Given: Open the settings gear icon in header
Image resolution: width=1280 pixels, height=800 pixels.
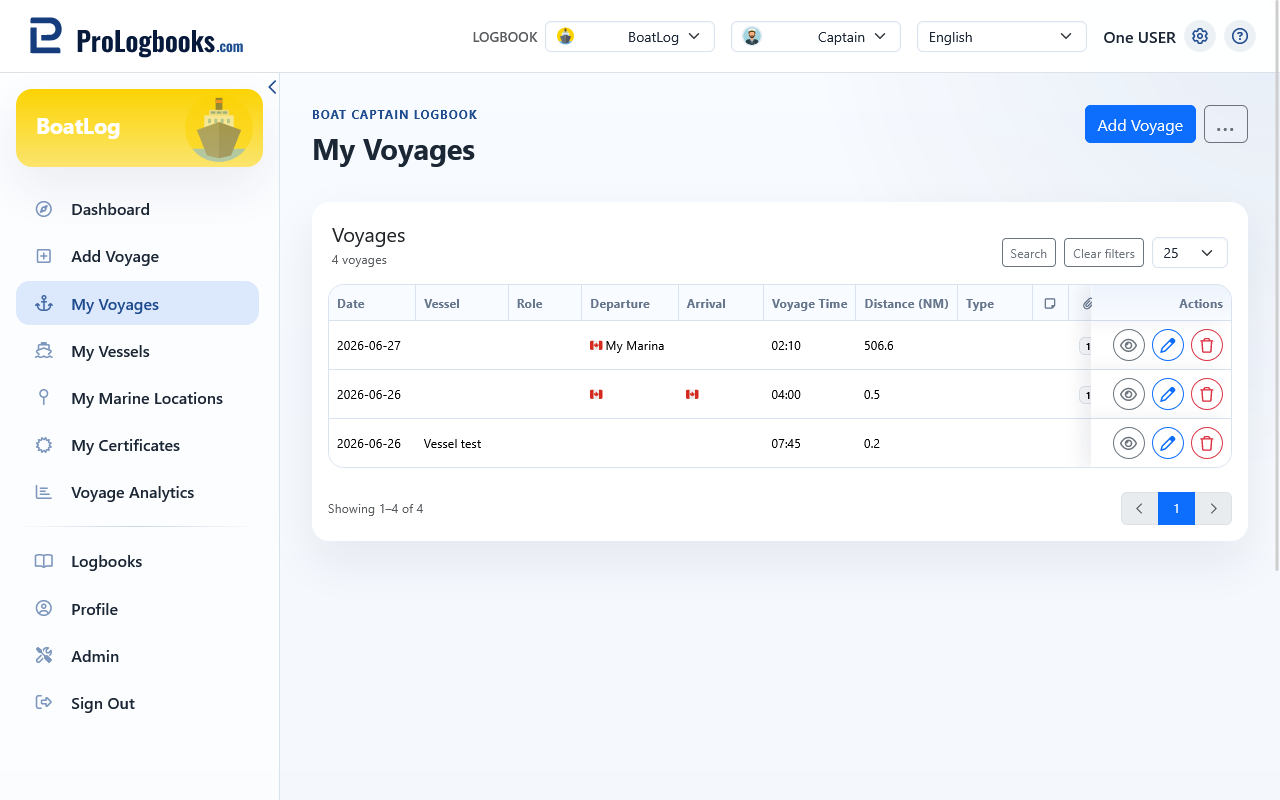Looking at the screenshot, I should point(1200,37).
